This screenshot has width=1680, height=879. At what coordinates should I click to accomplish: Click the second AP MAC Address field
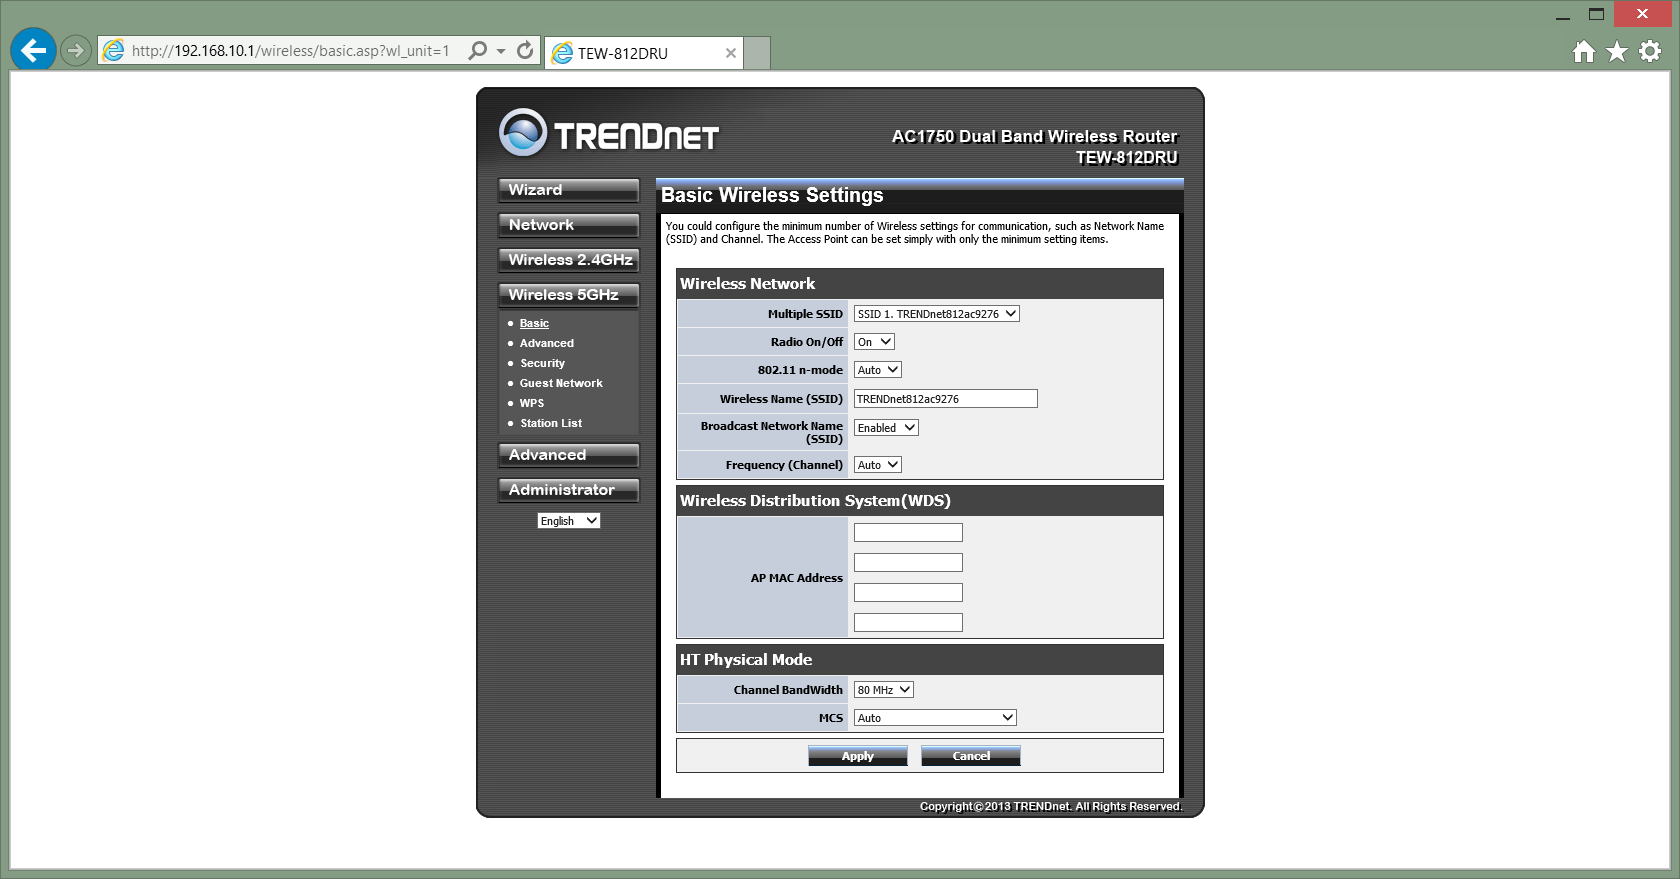pyautogui.click(x=908, y=563)
